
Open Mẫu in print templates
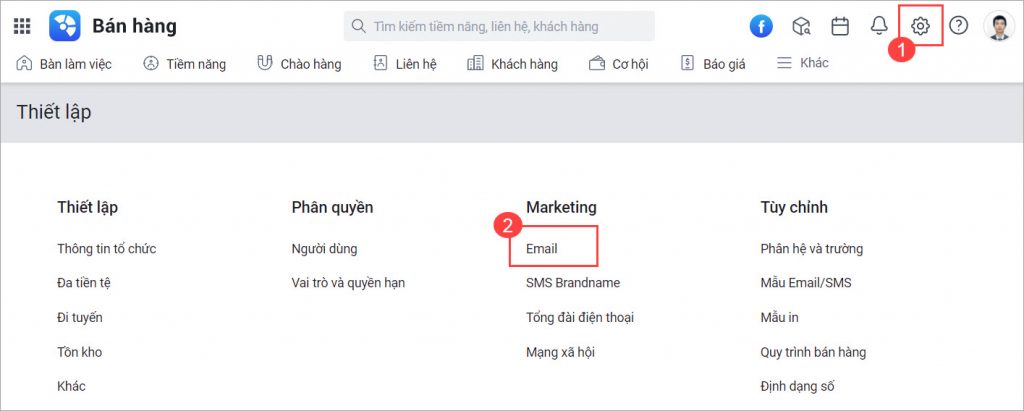pos(780,318)
